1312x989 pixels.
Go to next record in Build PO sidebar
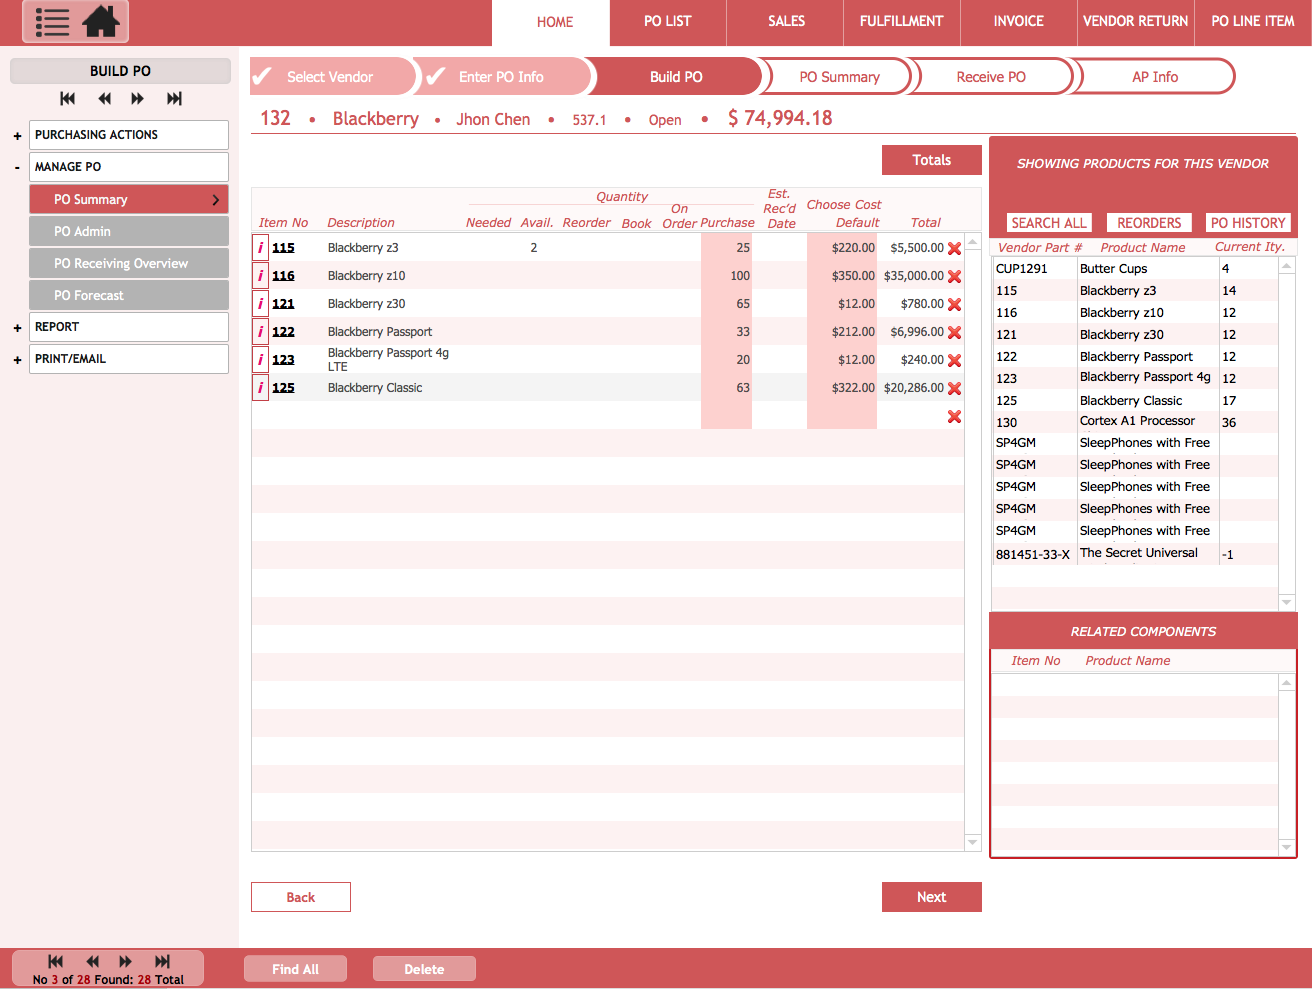[x=138, y=98]
